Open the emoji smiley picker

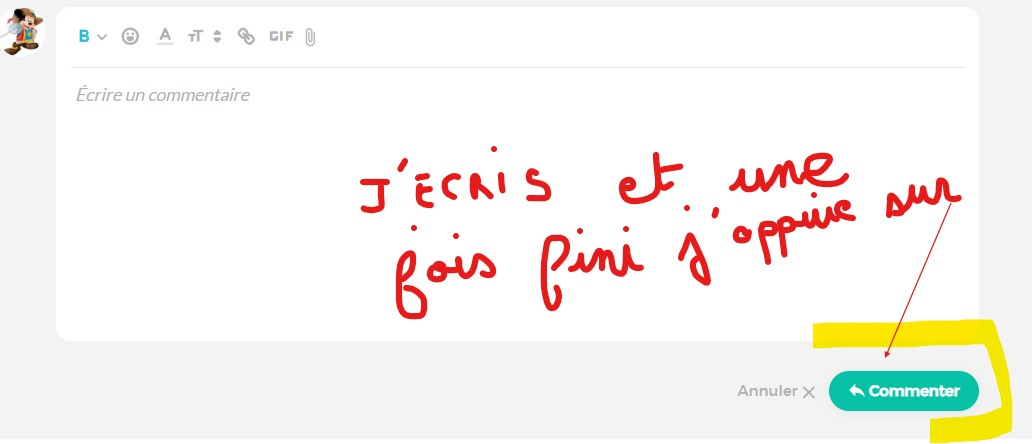tap(130, 36)
